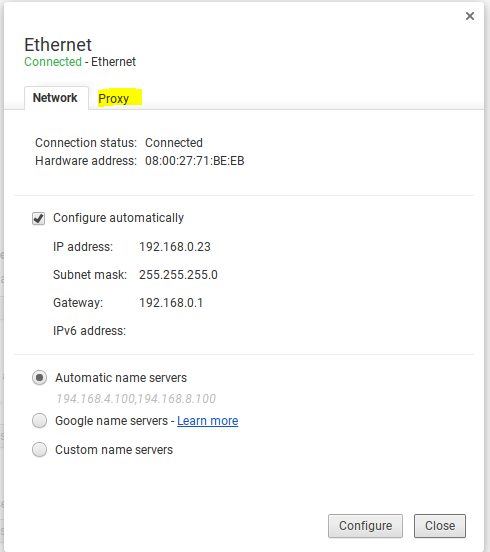Uncheck Configure automatically checkbox

point(38,218)
